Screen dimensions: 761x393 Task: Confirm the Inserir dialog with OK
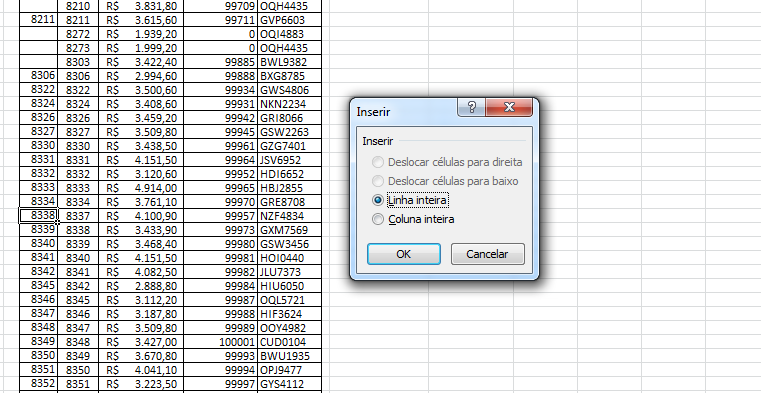tap(404, 254)
